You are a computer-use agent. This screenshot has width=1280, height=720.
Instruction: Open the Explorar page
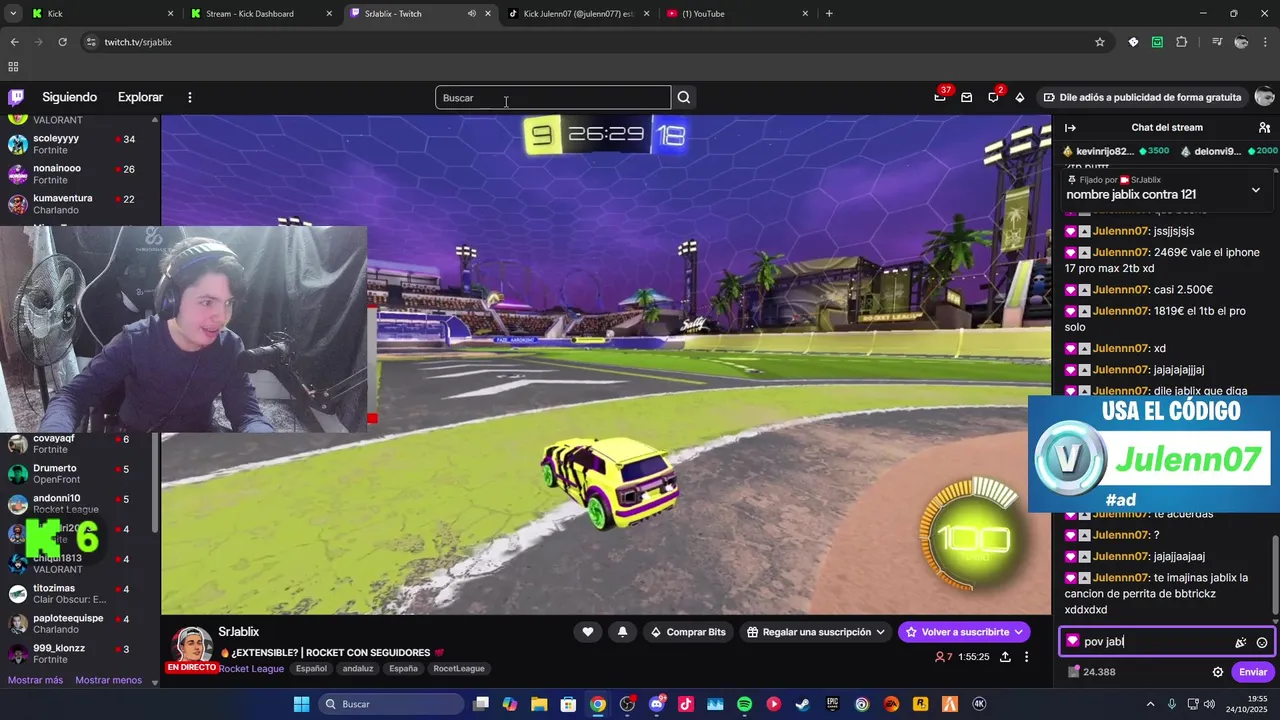pyautogui.click(x=140, y=97)
